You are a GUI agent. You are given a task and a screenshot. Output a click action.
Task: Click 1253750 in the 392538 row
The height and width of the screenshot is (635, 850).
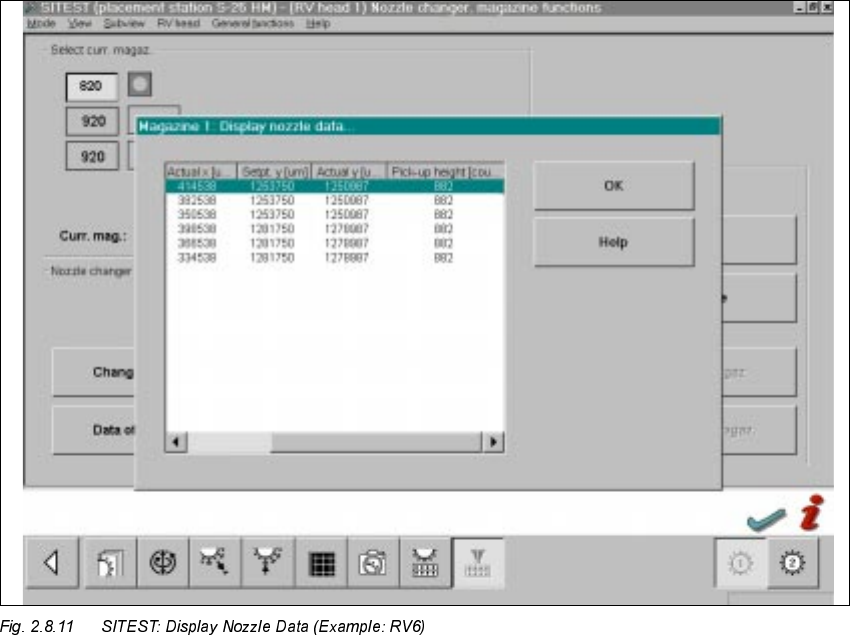point(272,201)
